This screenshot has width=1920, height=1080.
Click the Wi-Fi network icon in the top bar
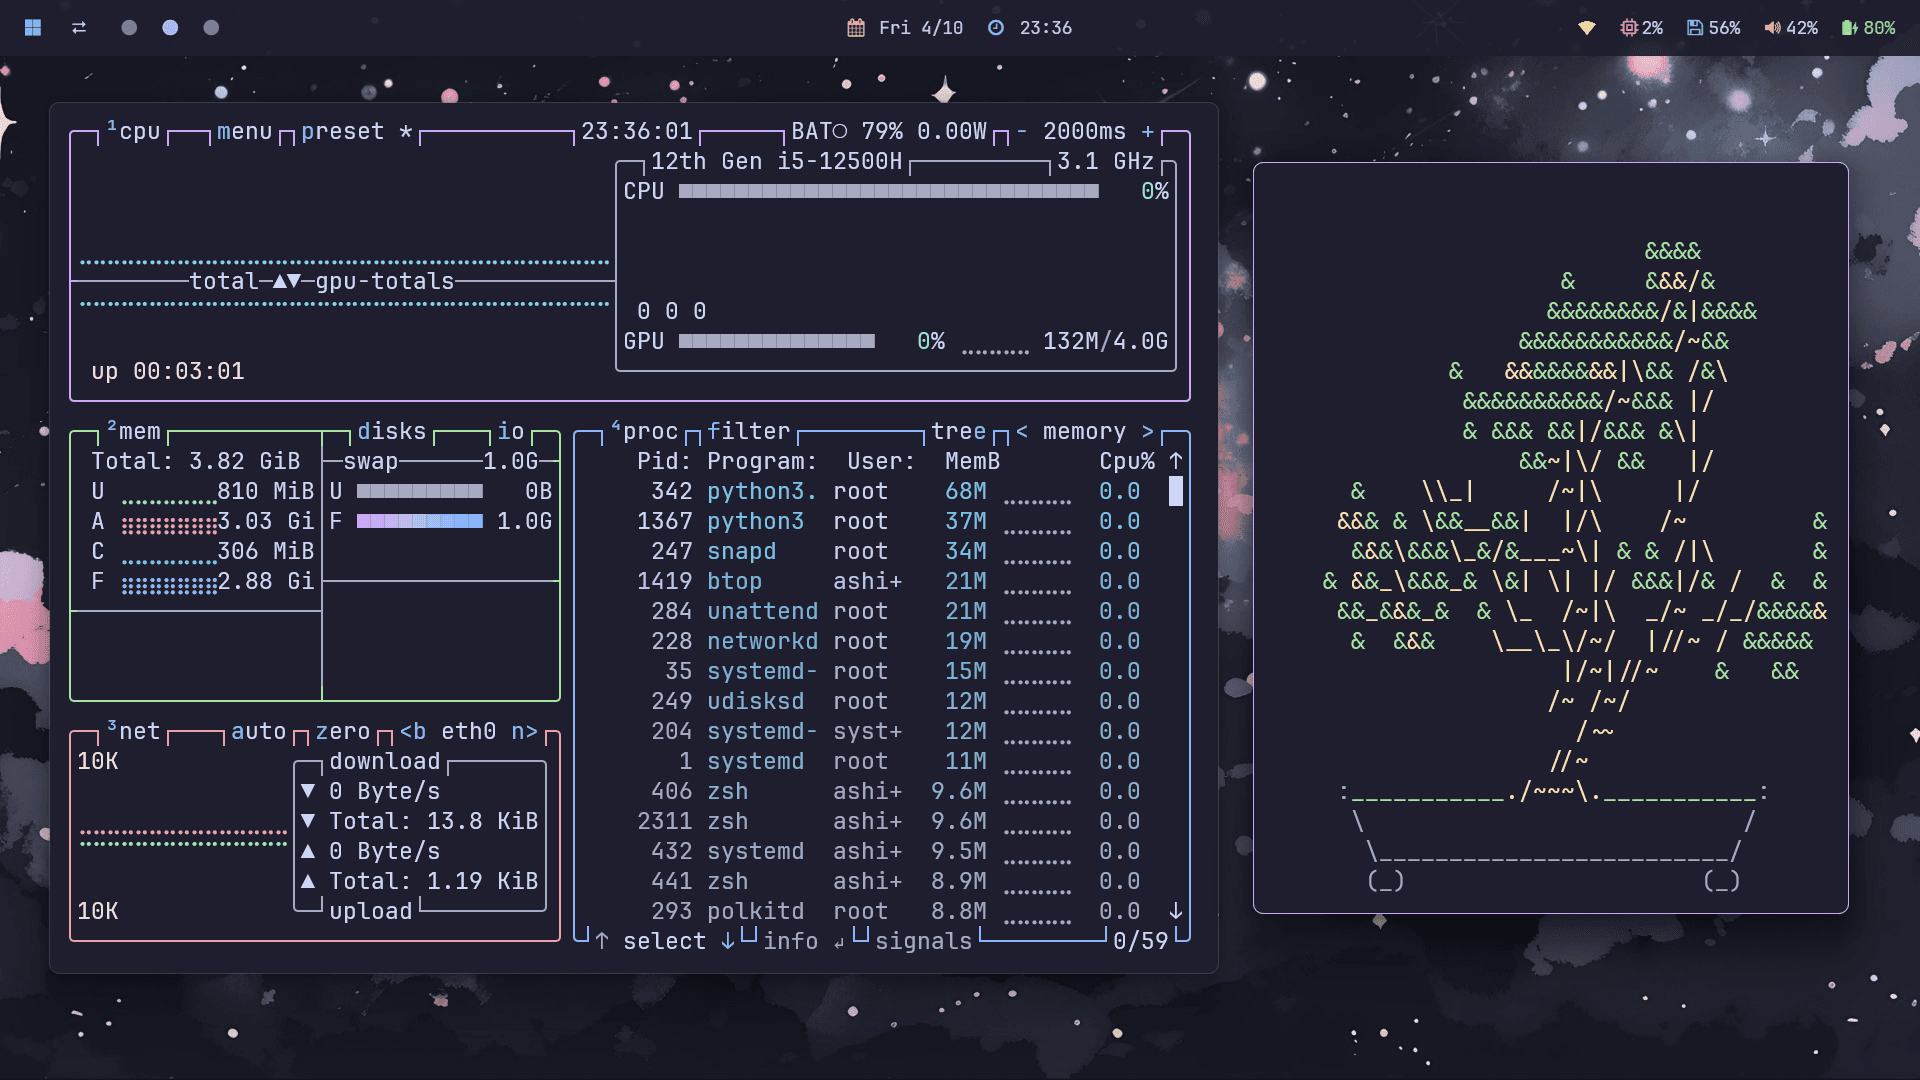(x=1587, y=28)
